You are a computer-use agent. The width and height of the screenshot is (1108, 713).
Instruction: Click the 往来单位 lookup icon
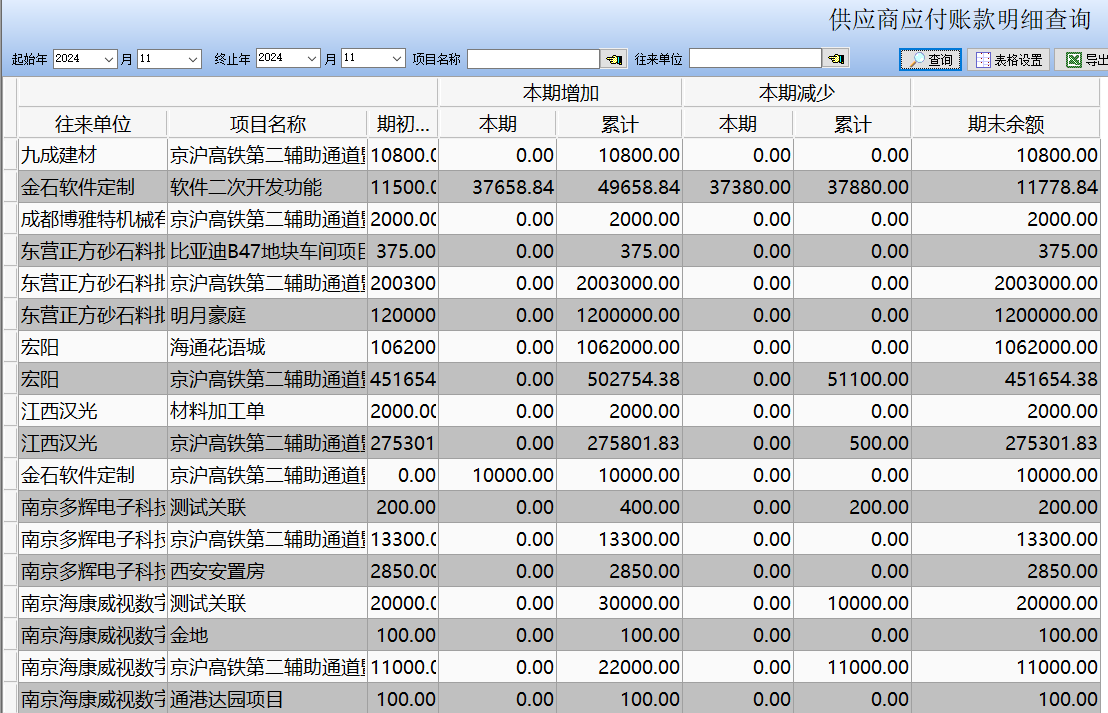tap(836, 60)
